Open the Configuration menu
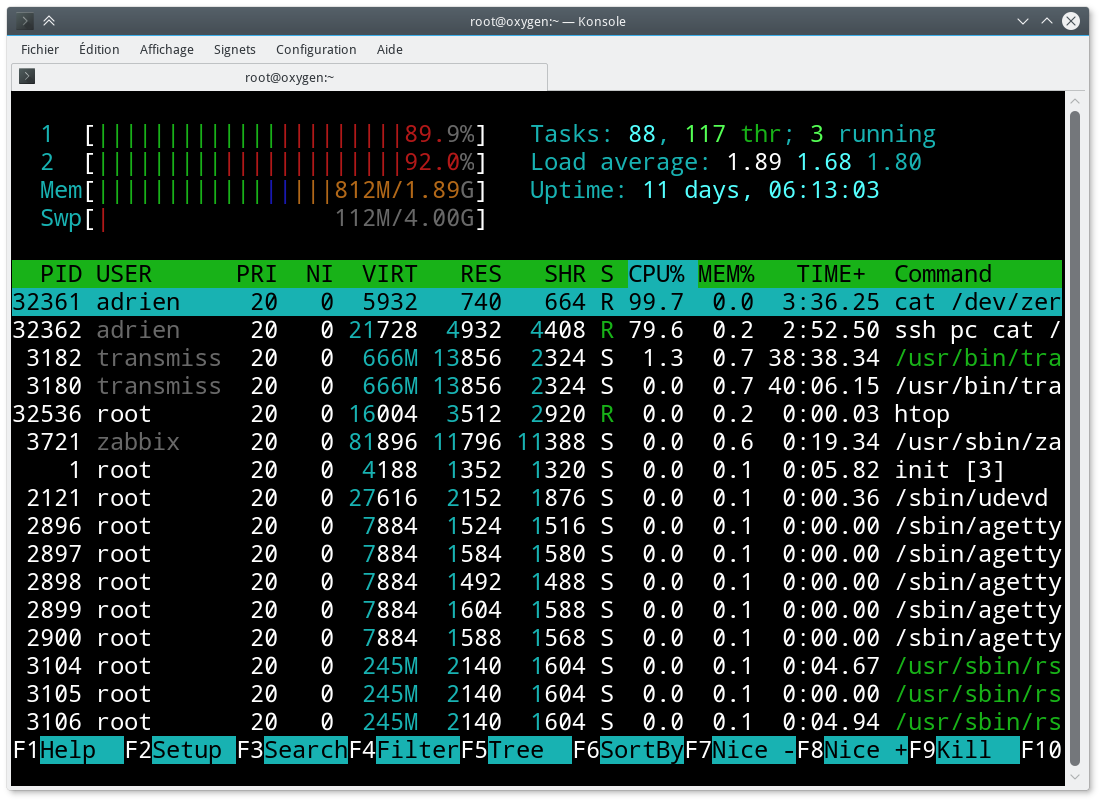Screen dimensions: 1102x803 [x=316, y=49]
